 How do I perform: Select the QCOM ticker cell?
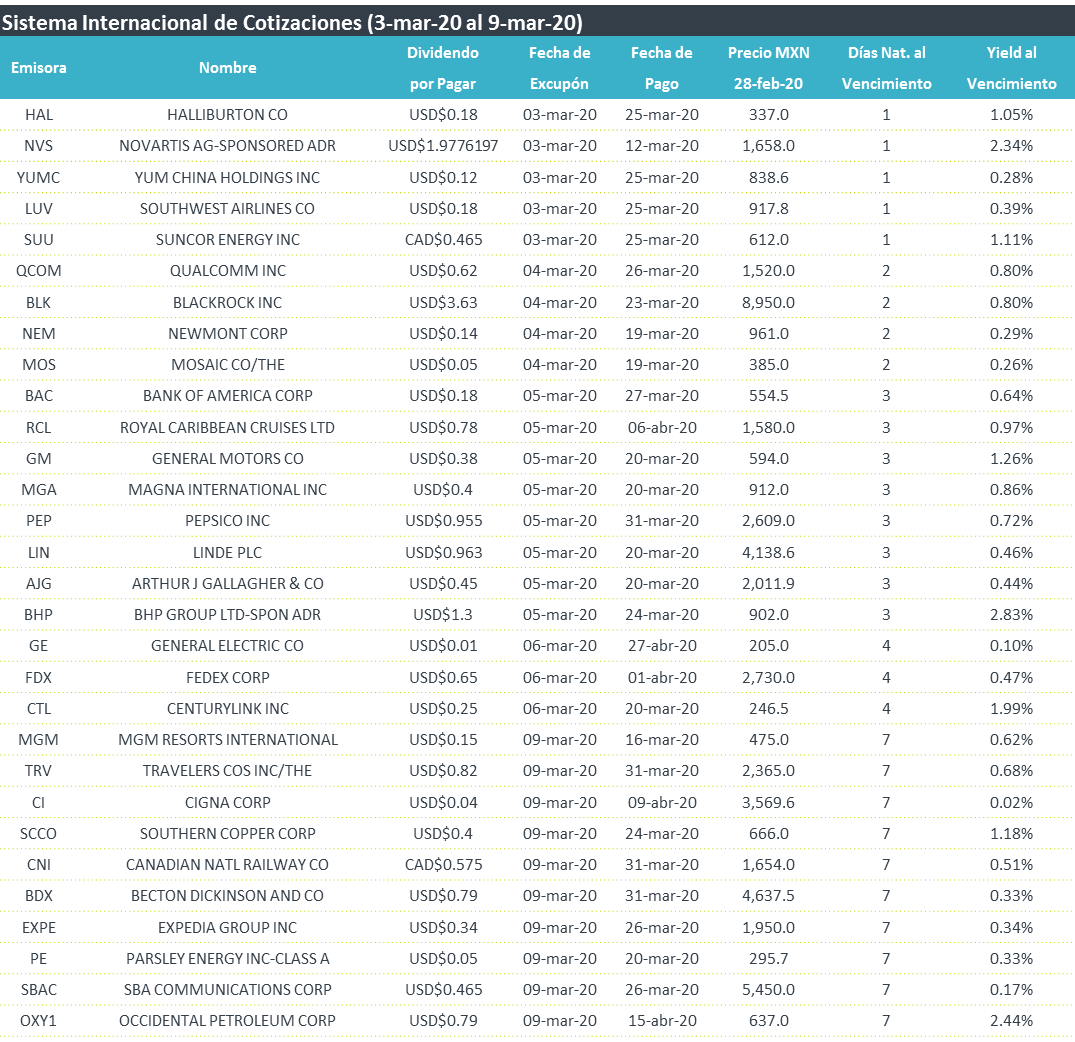38,271
